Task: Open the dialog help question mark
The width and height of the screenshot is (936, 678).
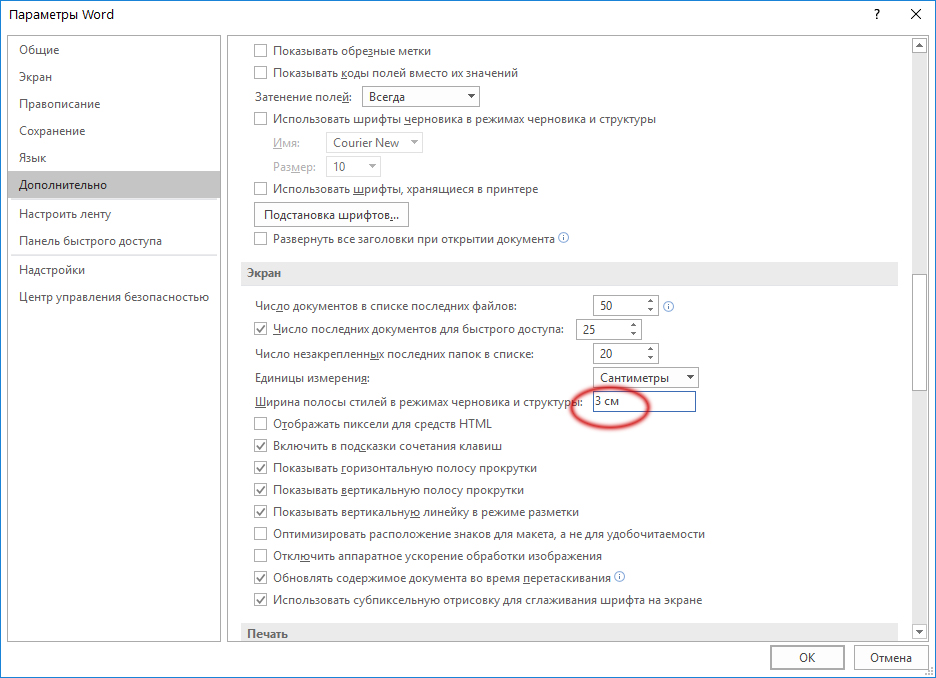Action: click(877, 14)
